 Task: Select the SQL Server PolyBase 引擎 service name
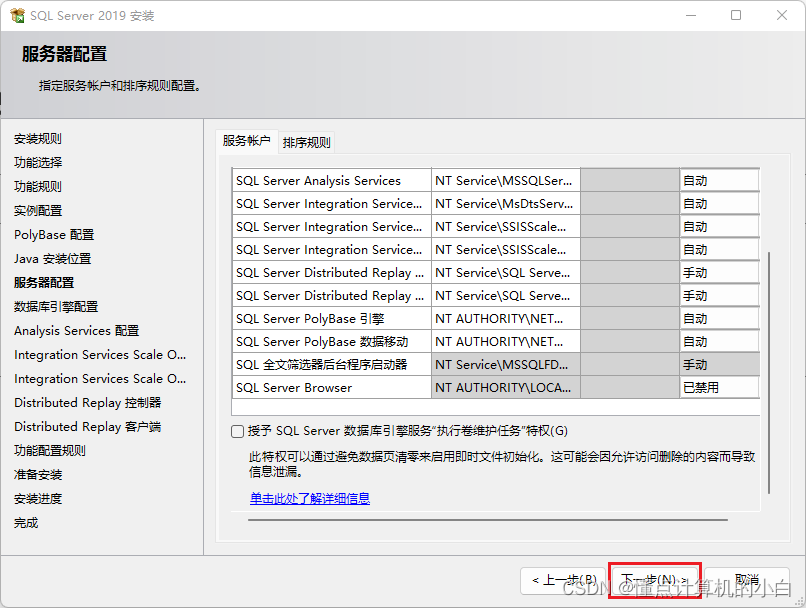pos(332,319)
